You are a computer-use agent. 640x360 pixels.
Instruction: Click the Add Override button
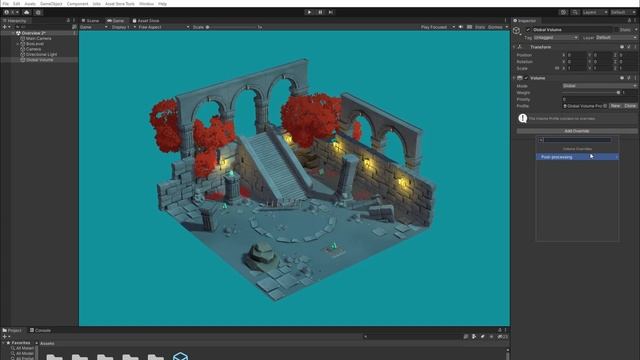[x=577, y=131]
